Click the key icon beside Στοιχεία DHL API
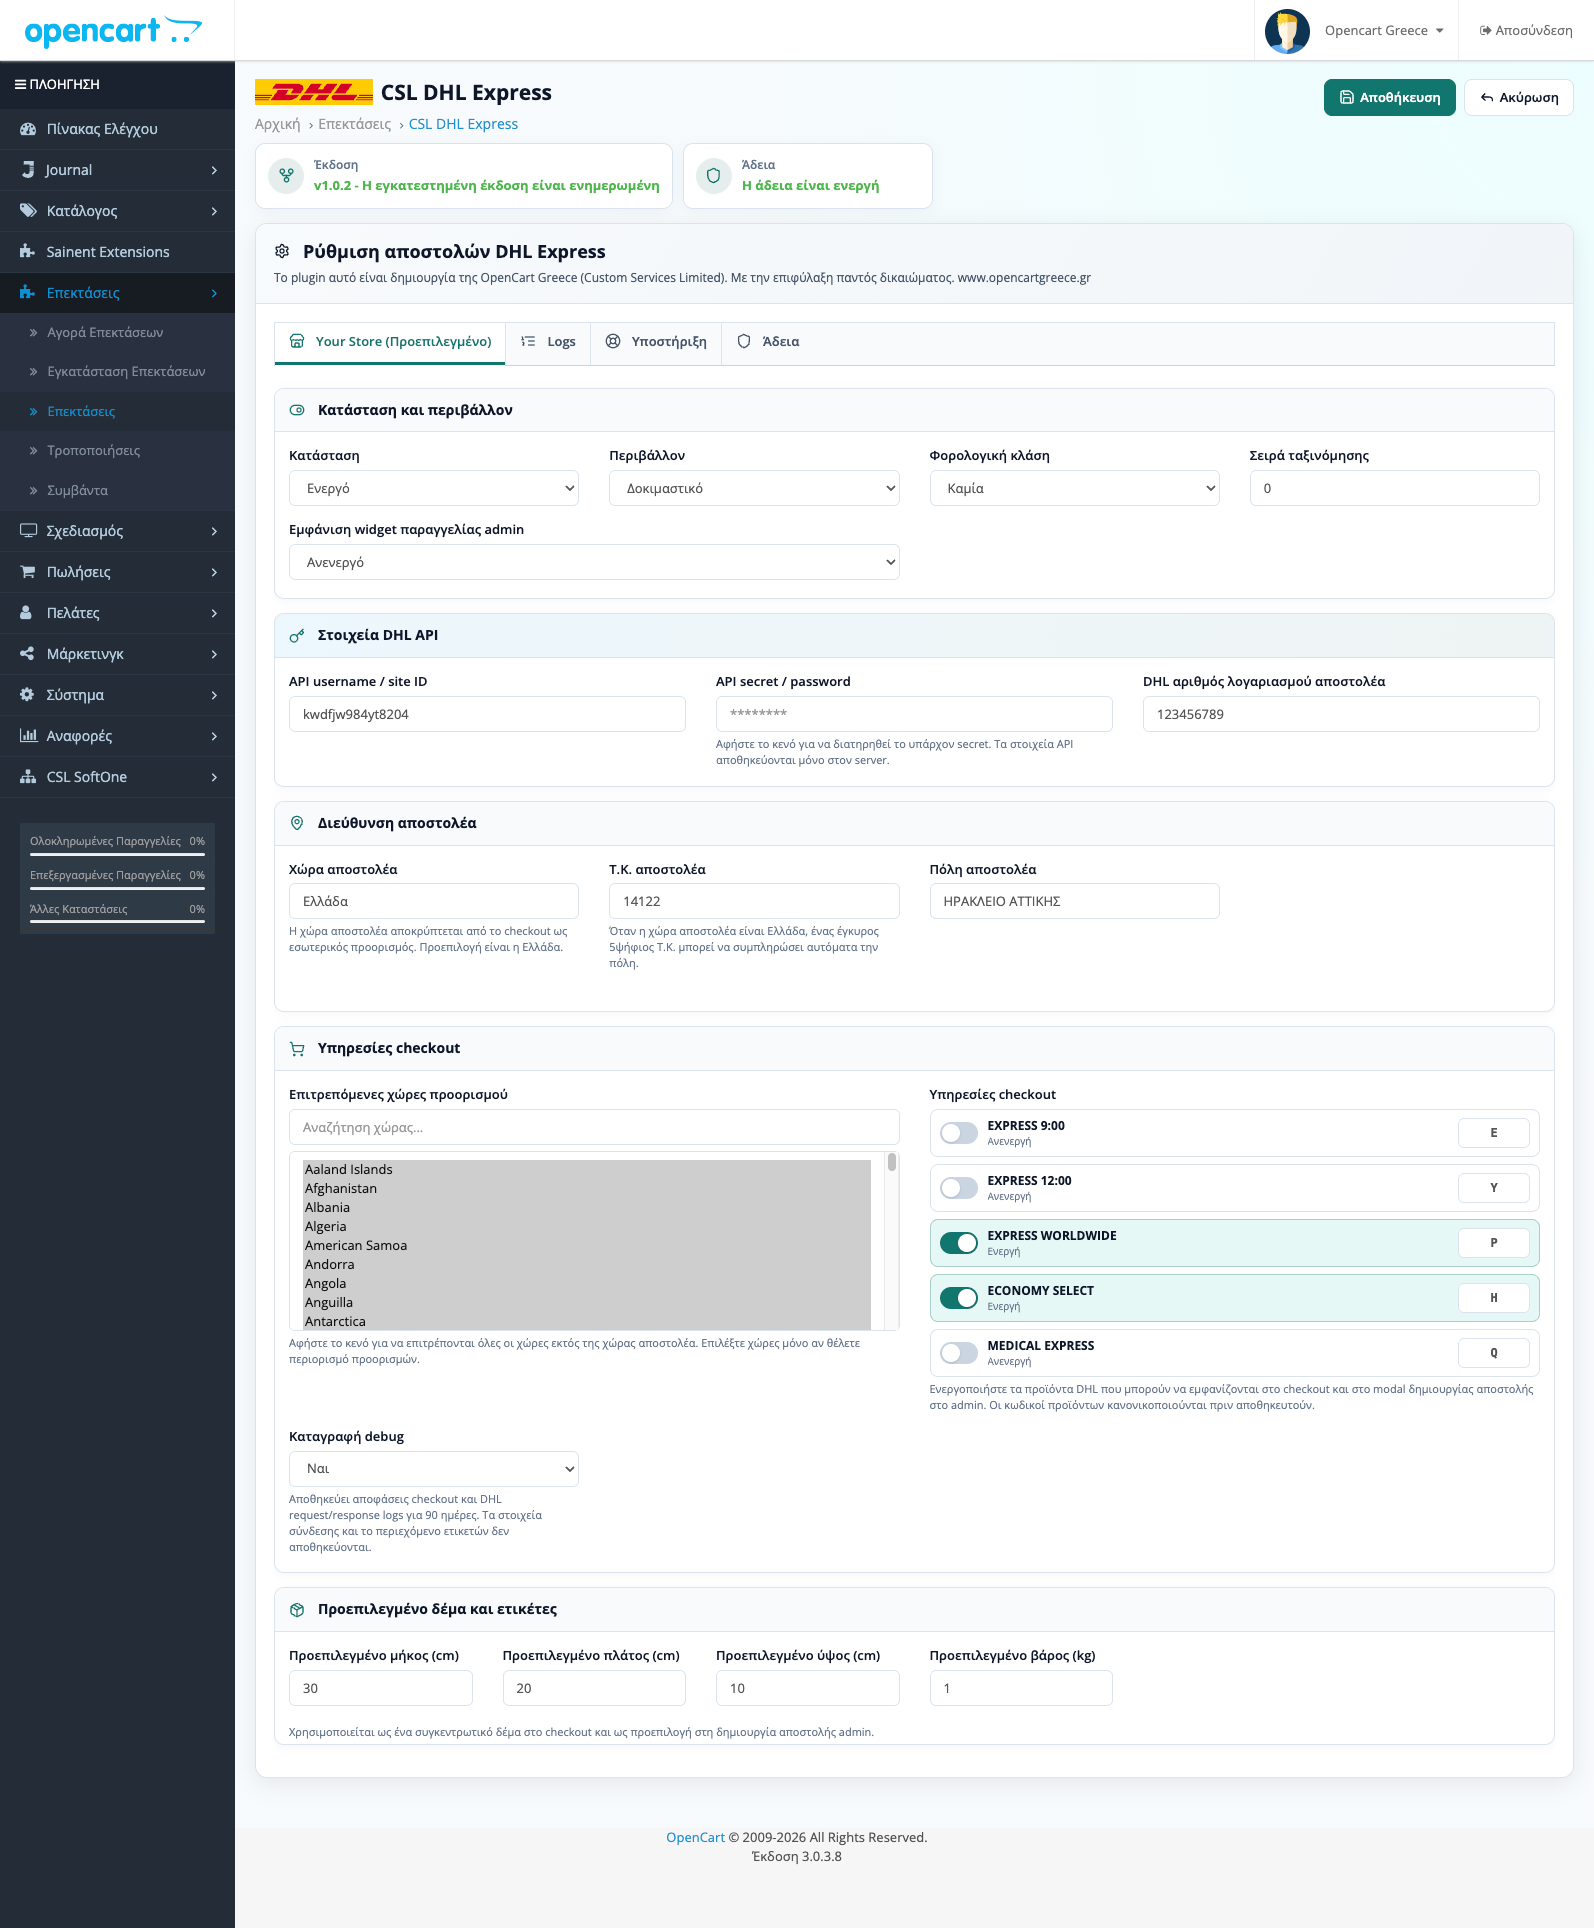The image size is (1594, 1928). pos(297,636)
